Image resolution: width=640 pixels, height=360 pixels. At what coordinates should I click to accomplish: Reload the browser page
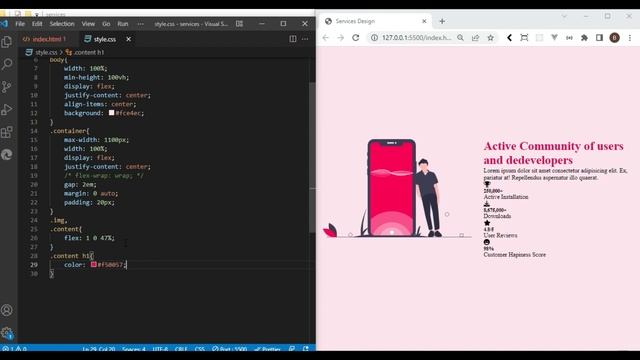[356, 38]
